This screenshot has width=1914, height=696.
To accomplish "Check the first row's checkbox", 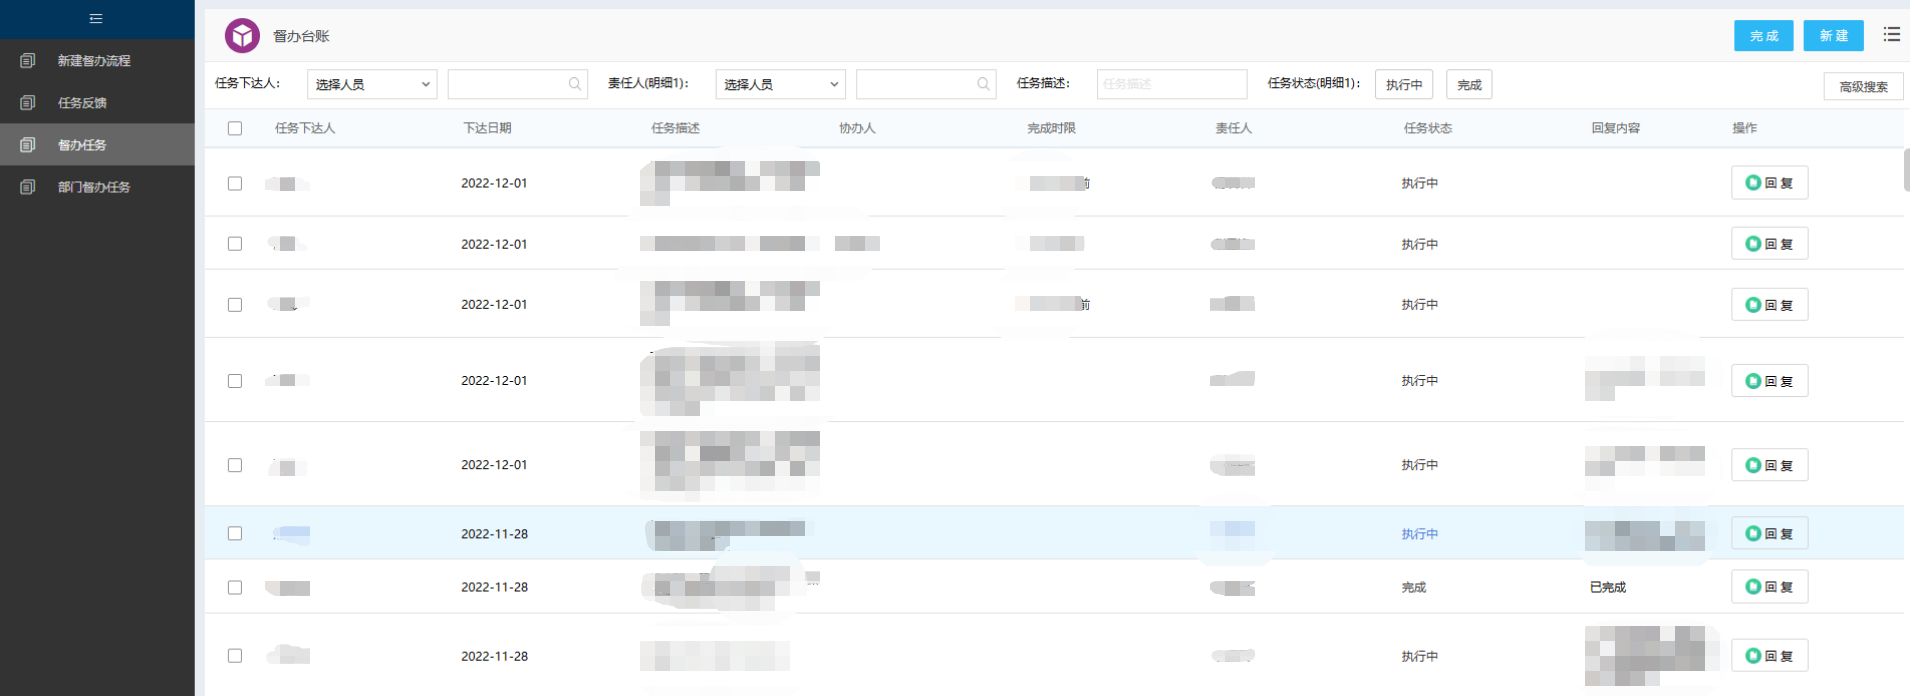I will pyautogui.click(x=235, y=184).
